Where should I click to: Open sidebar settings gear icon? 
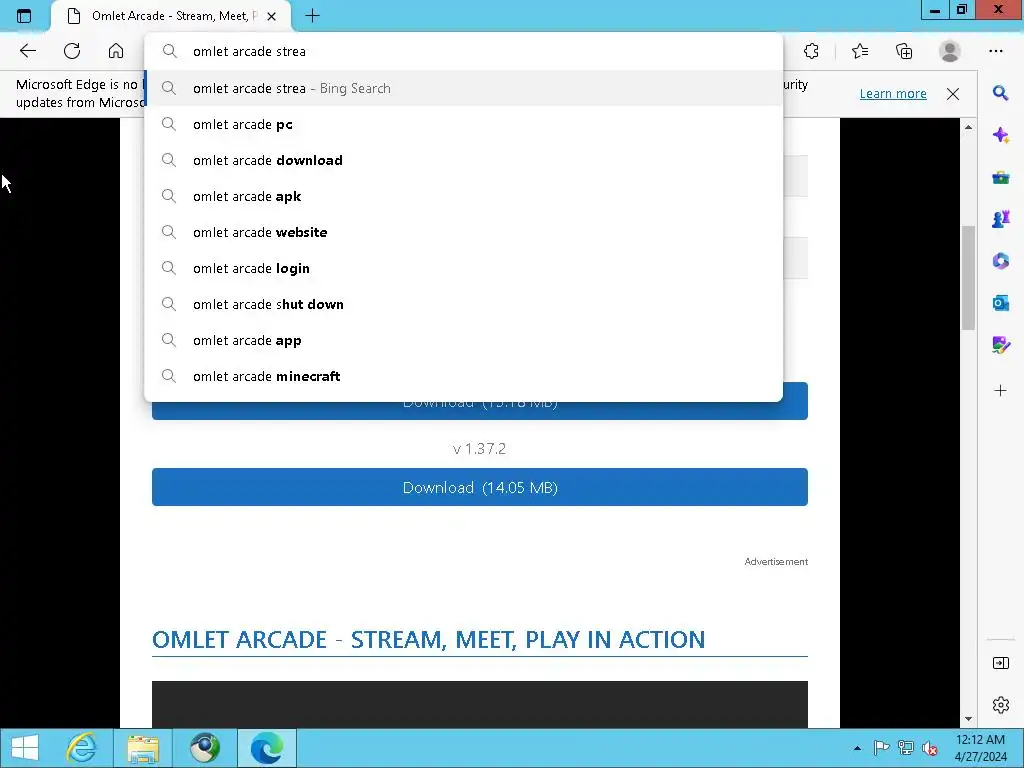pos(1000,705)
